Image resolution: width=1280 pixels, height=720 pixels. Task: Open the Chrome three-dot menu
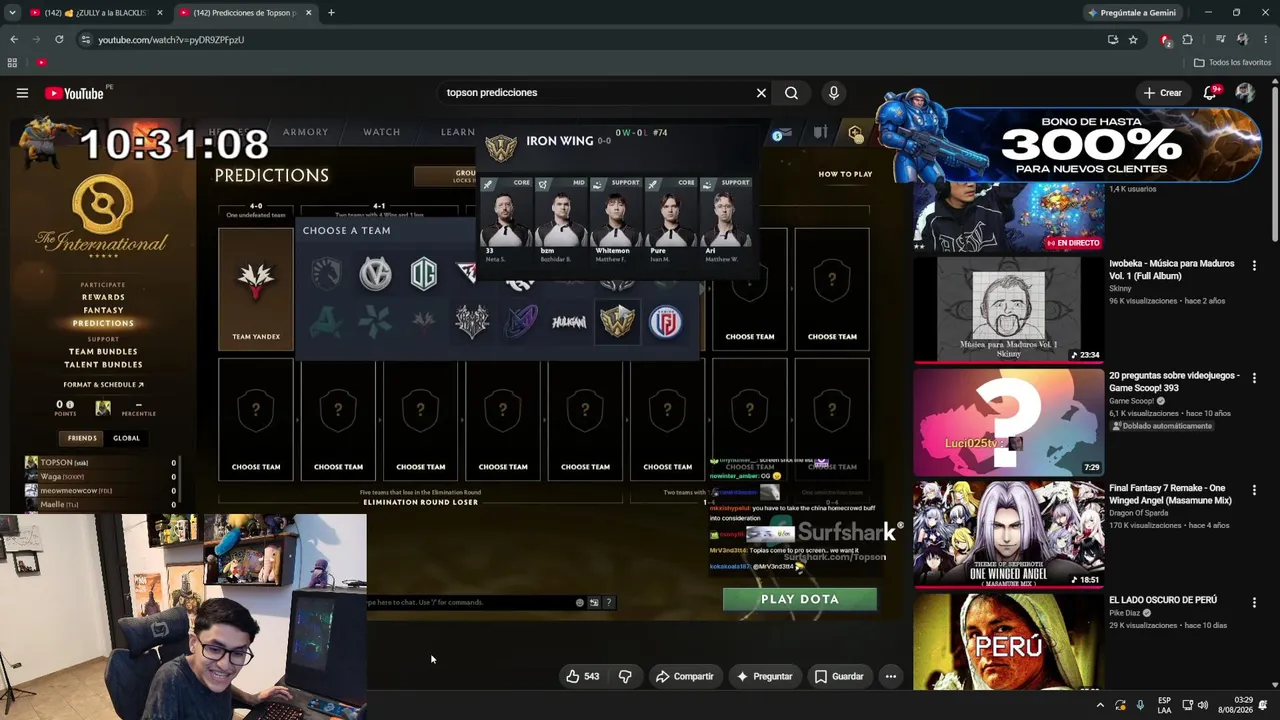pyautogui.click(x=1265, y=39)
